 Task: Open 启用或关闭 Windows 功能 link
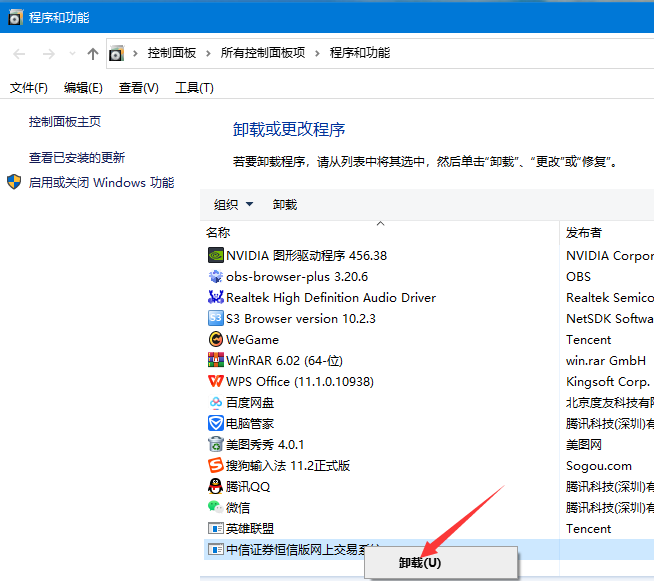point(101,182)
